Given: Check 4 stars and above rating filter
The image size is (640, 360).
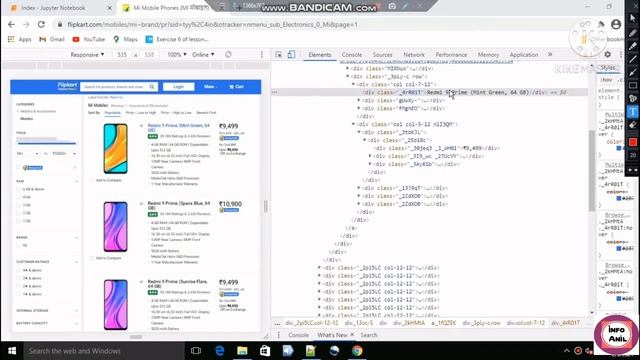Looking at the screenshot, I should (18, 270).
